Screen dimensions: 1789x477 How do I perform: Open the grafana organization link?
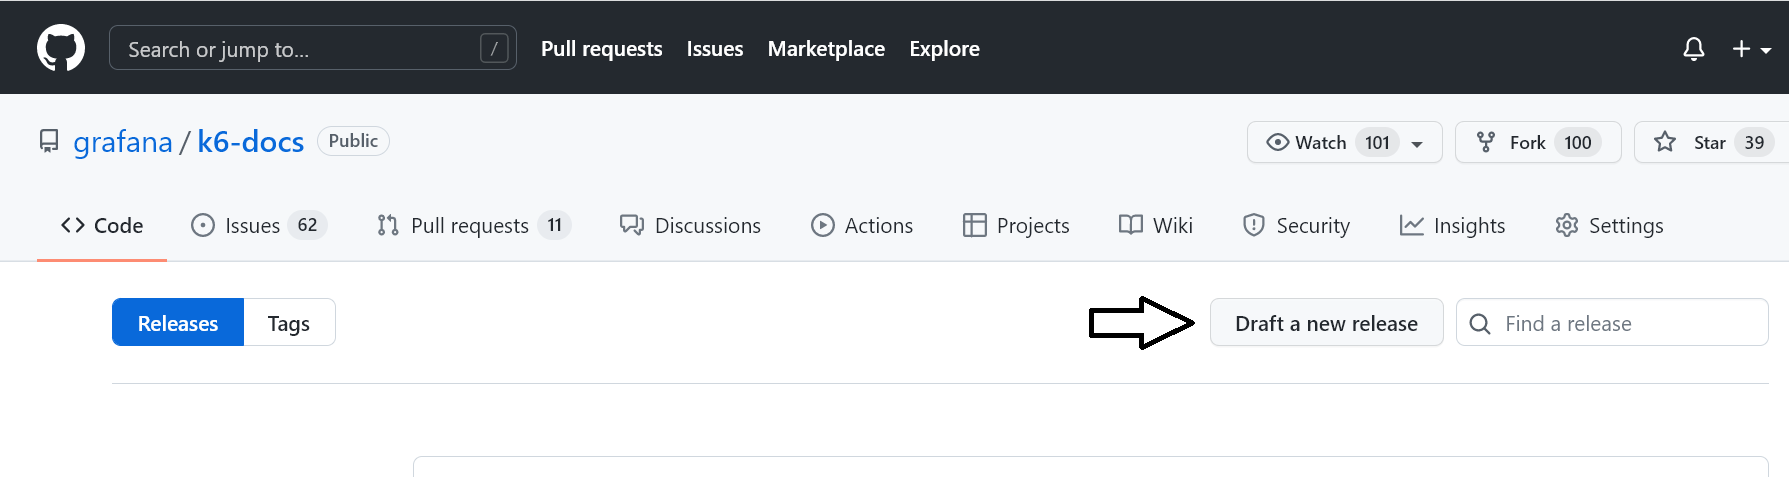pyautogui.click(x=123, y=142)
